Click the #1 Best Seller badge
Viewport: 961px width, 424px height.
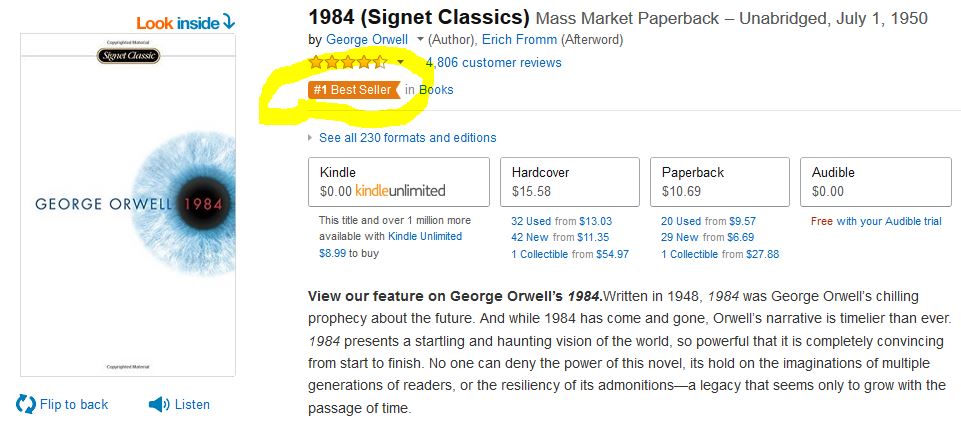353,90
